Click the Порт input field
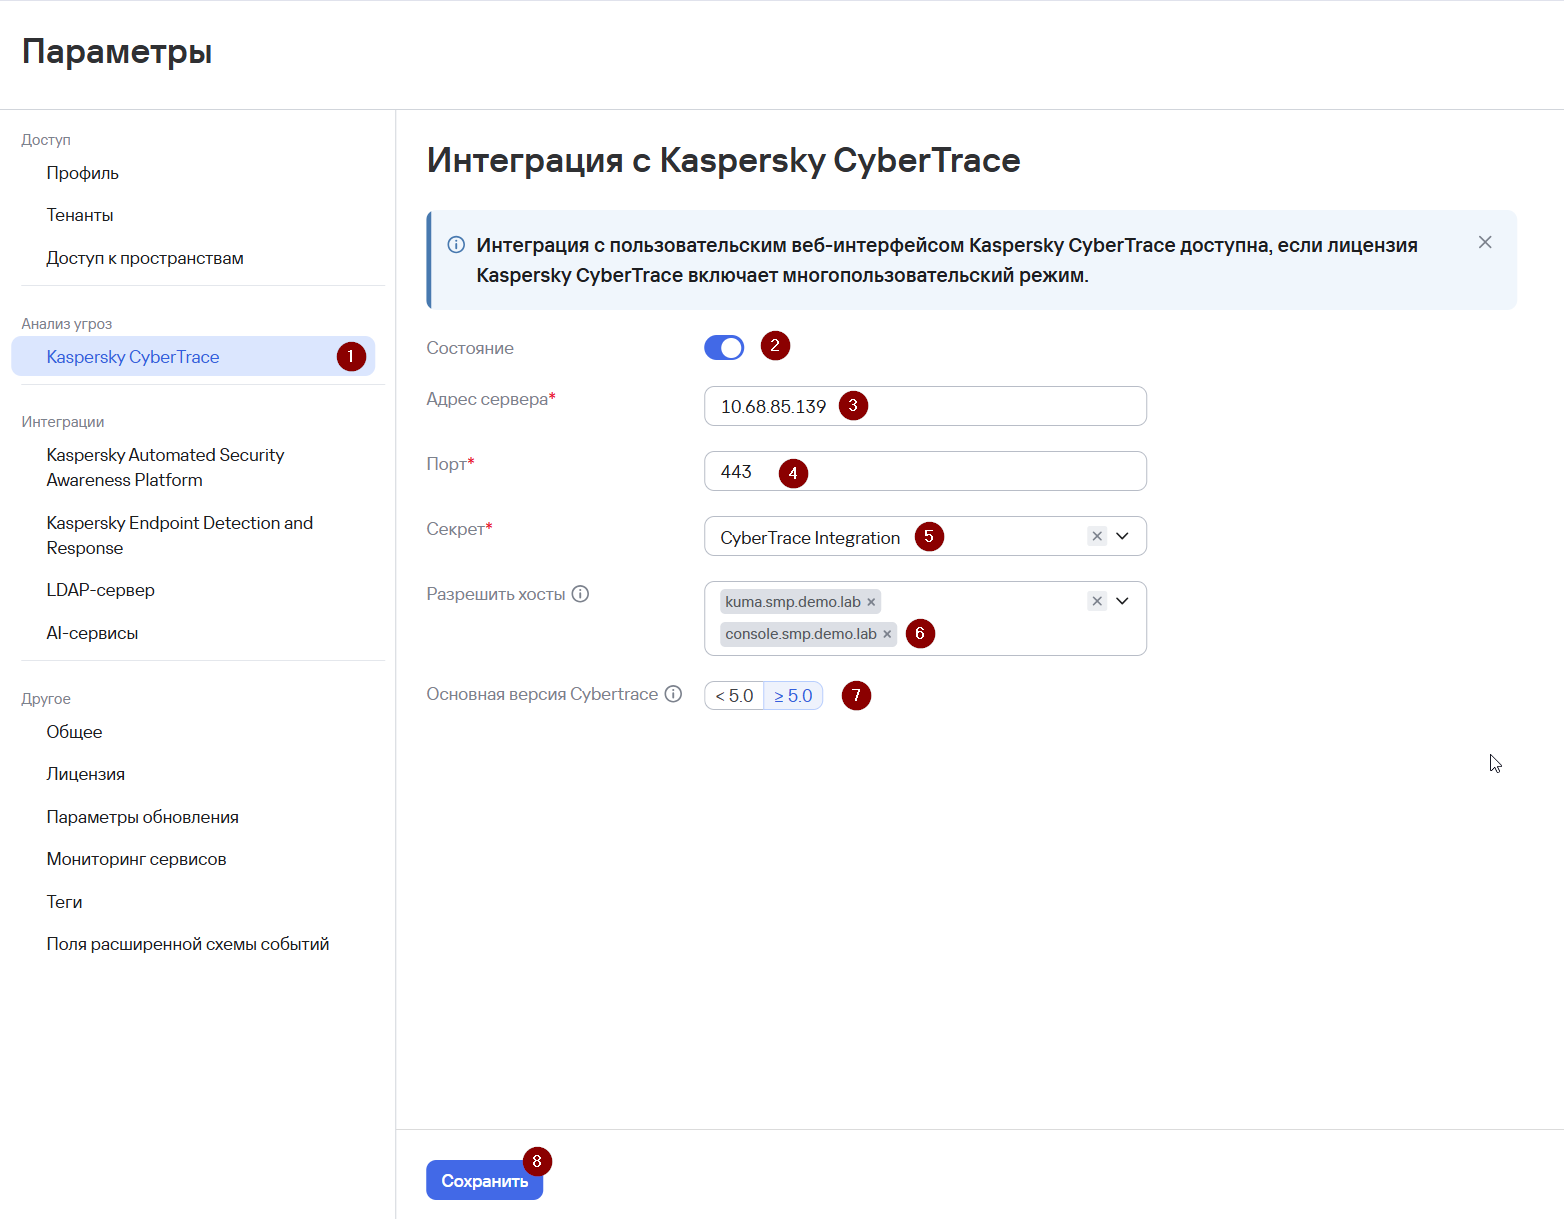This screenshot has height=1219, width=1564. pos(925,471)
